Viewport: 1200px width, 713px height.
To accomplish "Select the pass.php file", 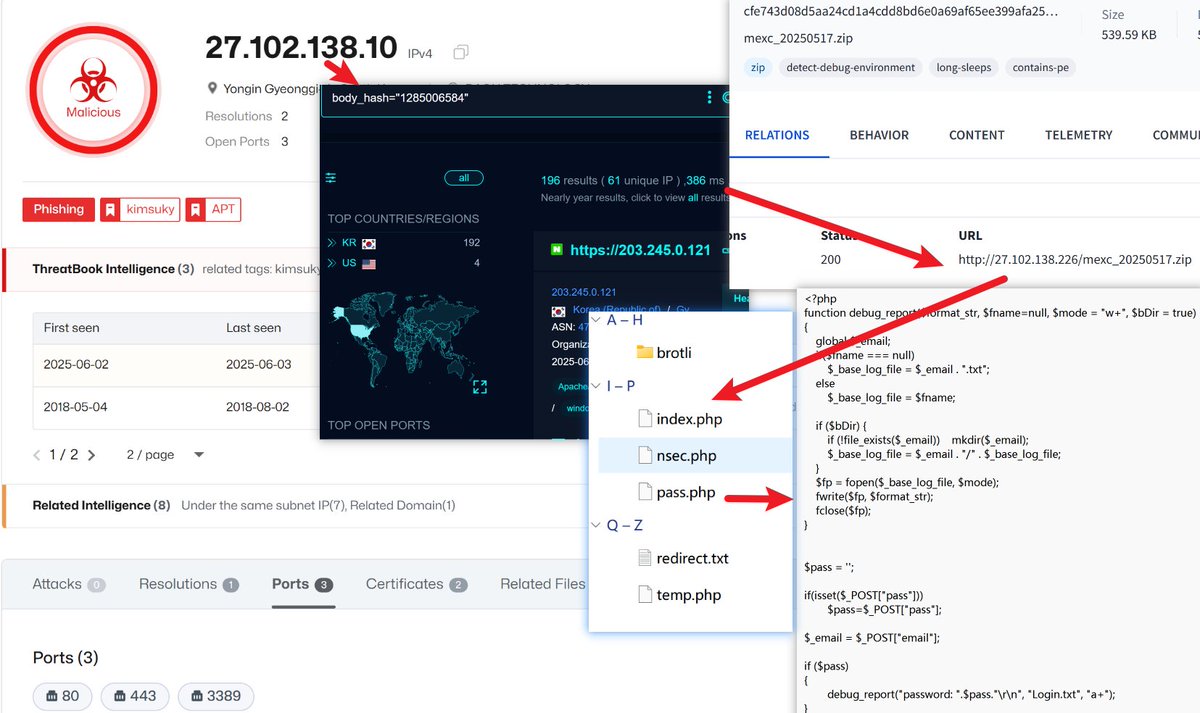I will pos(676,492).
